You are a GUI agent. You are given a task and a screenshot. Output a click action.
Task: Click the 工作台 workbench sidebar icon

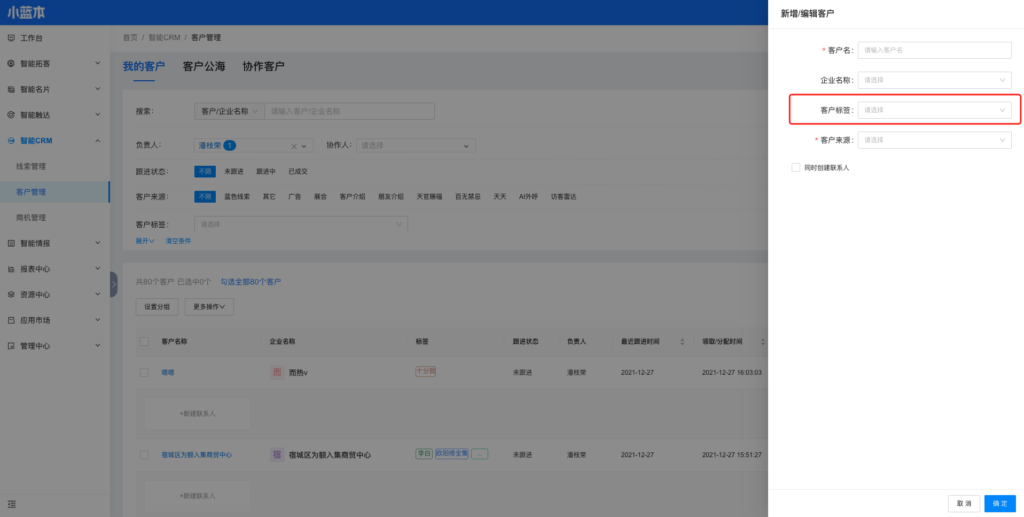coord(11,38)
